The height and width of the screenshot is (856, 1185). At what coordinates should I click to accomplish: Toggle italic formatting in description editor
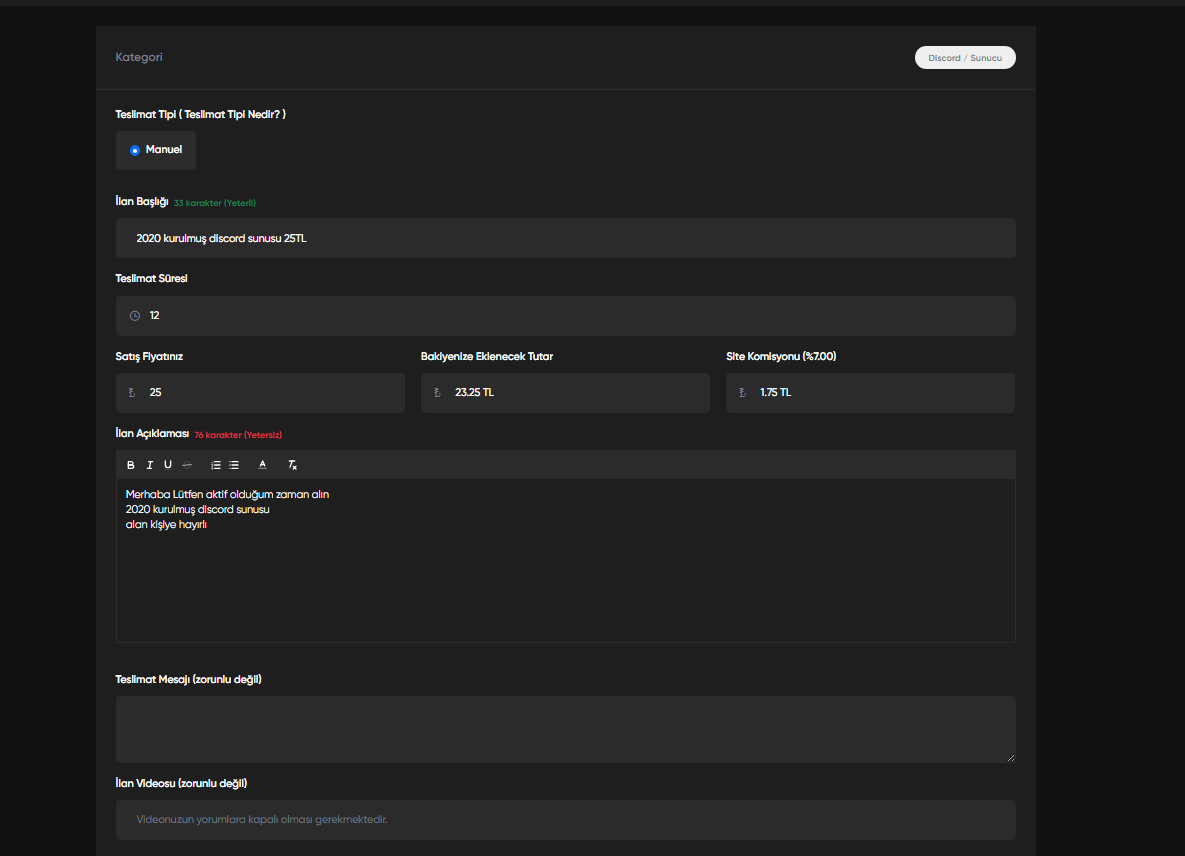150,465
